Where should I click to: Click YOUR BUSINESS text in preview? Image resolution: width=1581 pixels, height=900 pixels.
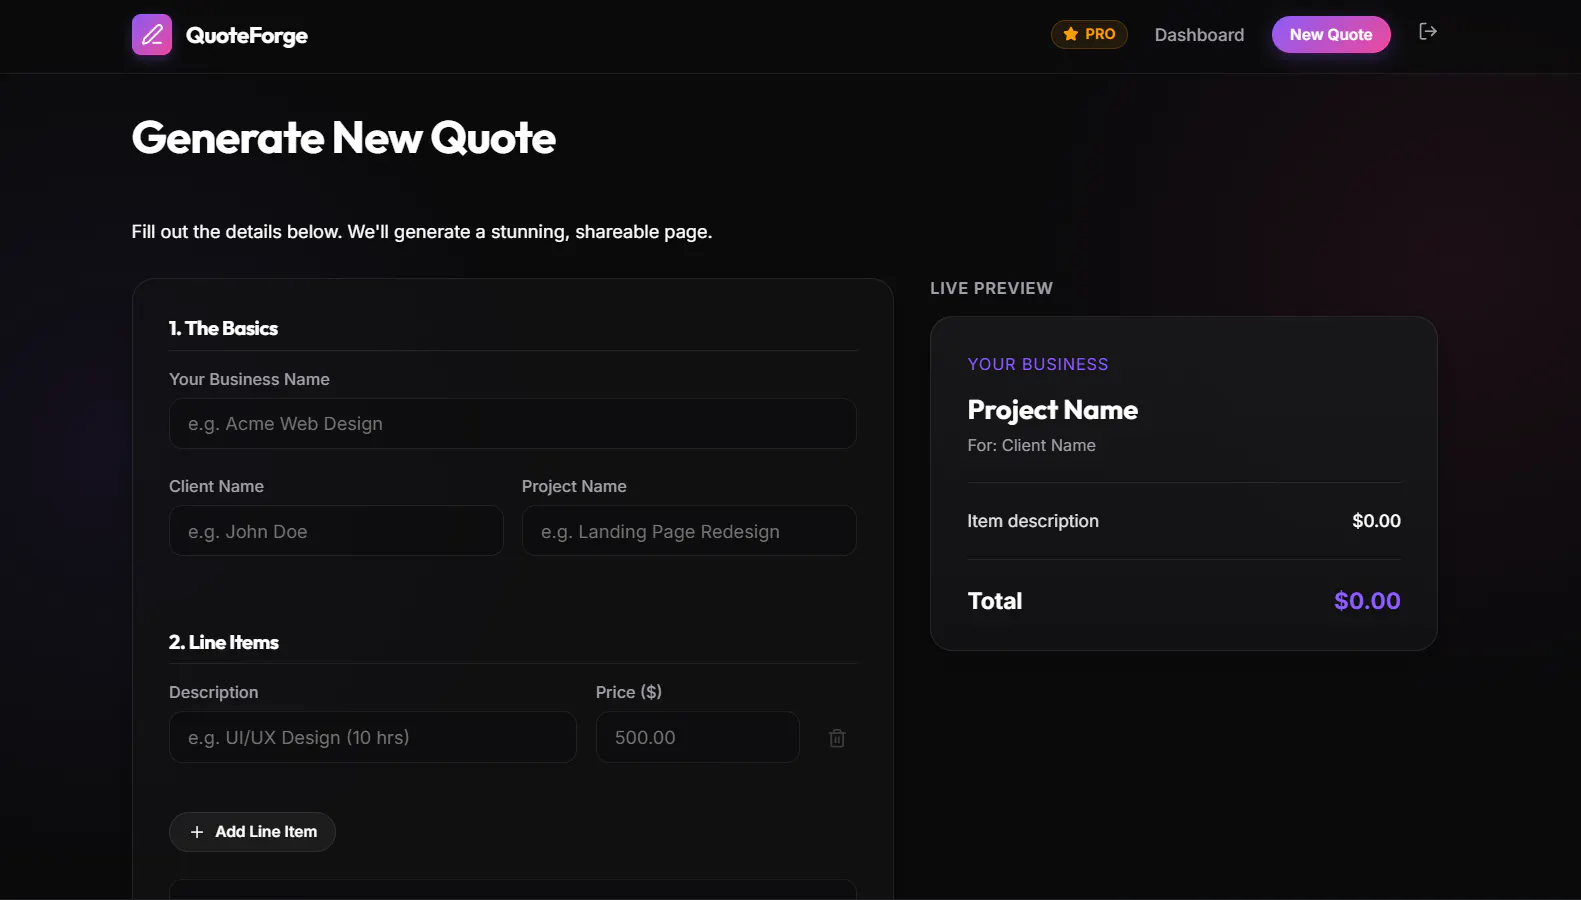click(x=1038, y=364)
